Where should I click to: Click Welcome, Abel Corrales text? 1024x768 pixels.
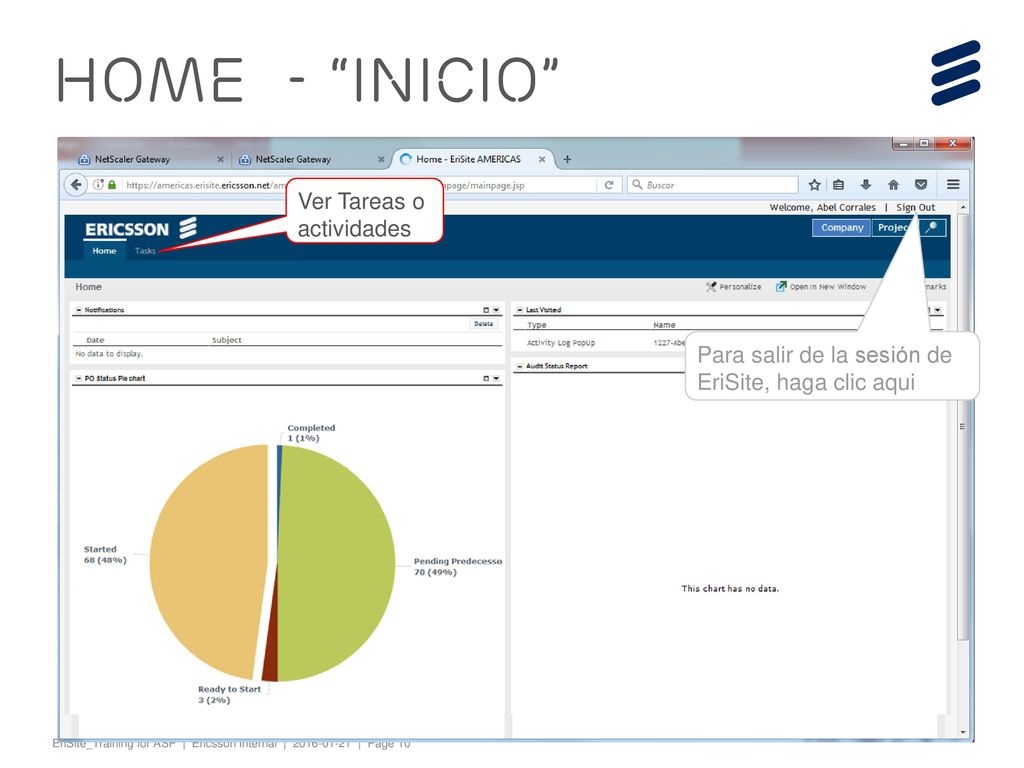822,207
